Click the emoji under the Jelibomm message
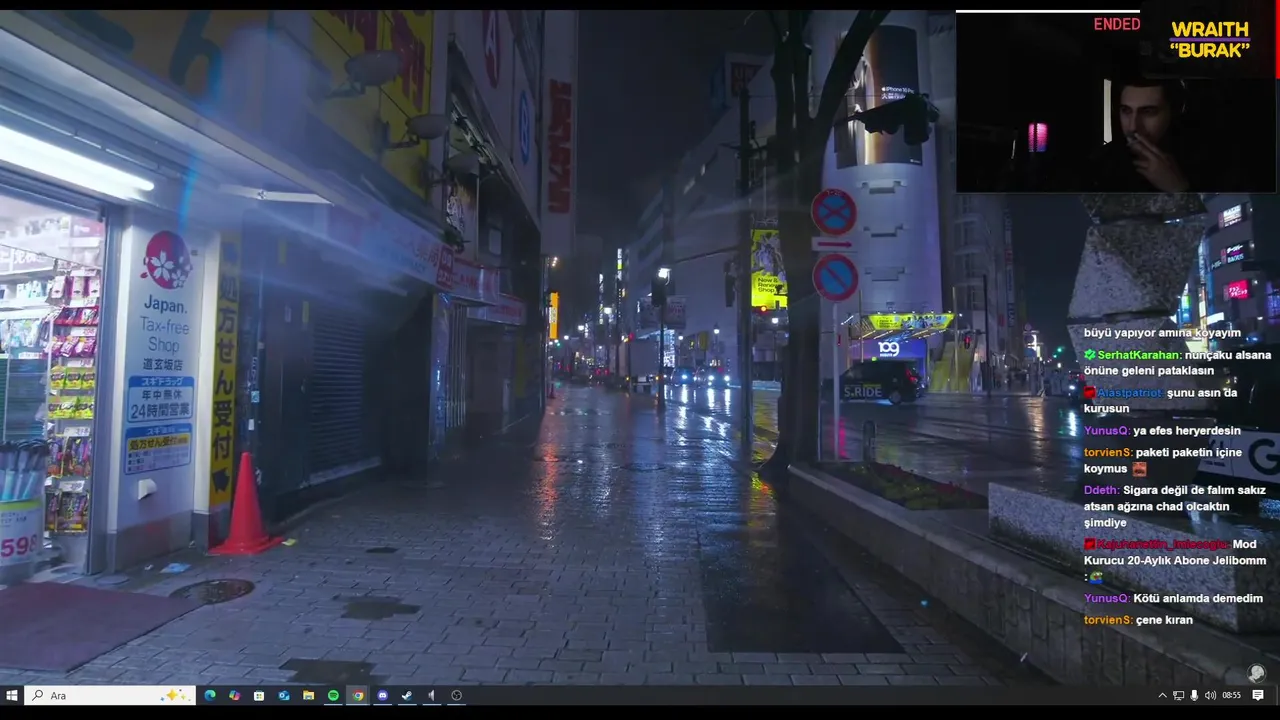 pyautogui.click(x=1096, y=578)
